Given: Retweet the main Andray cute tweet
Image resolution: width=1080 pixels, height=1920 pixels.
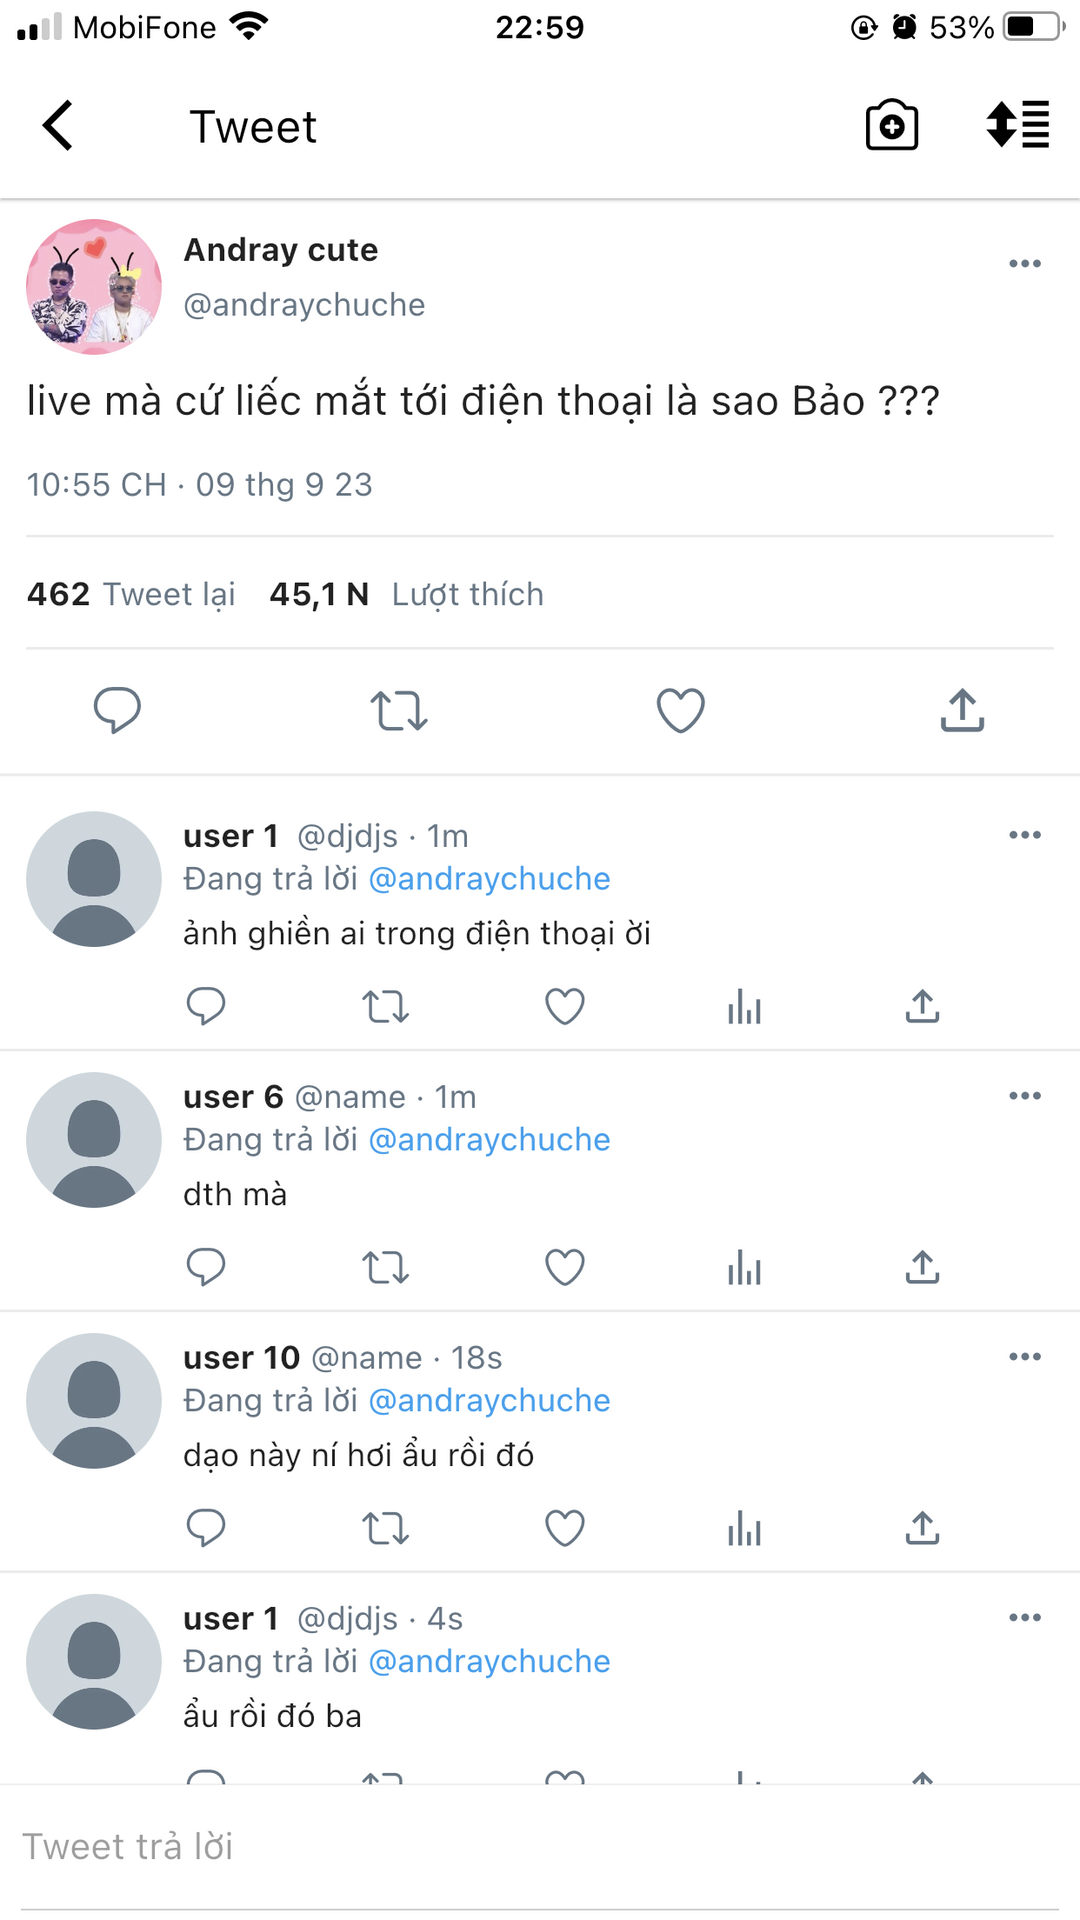Looking at the screenshot, I should 399,710.
